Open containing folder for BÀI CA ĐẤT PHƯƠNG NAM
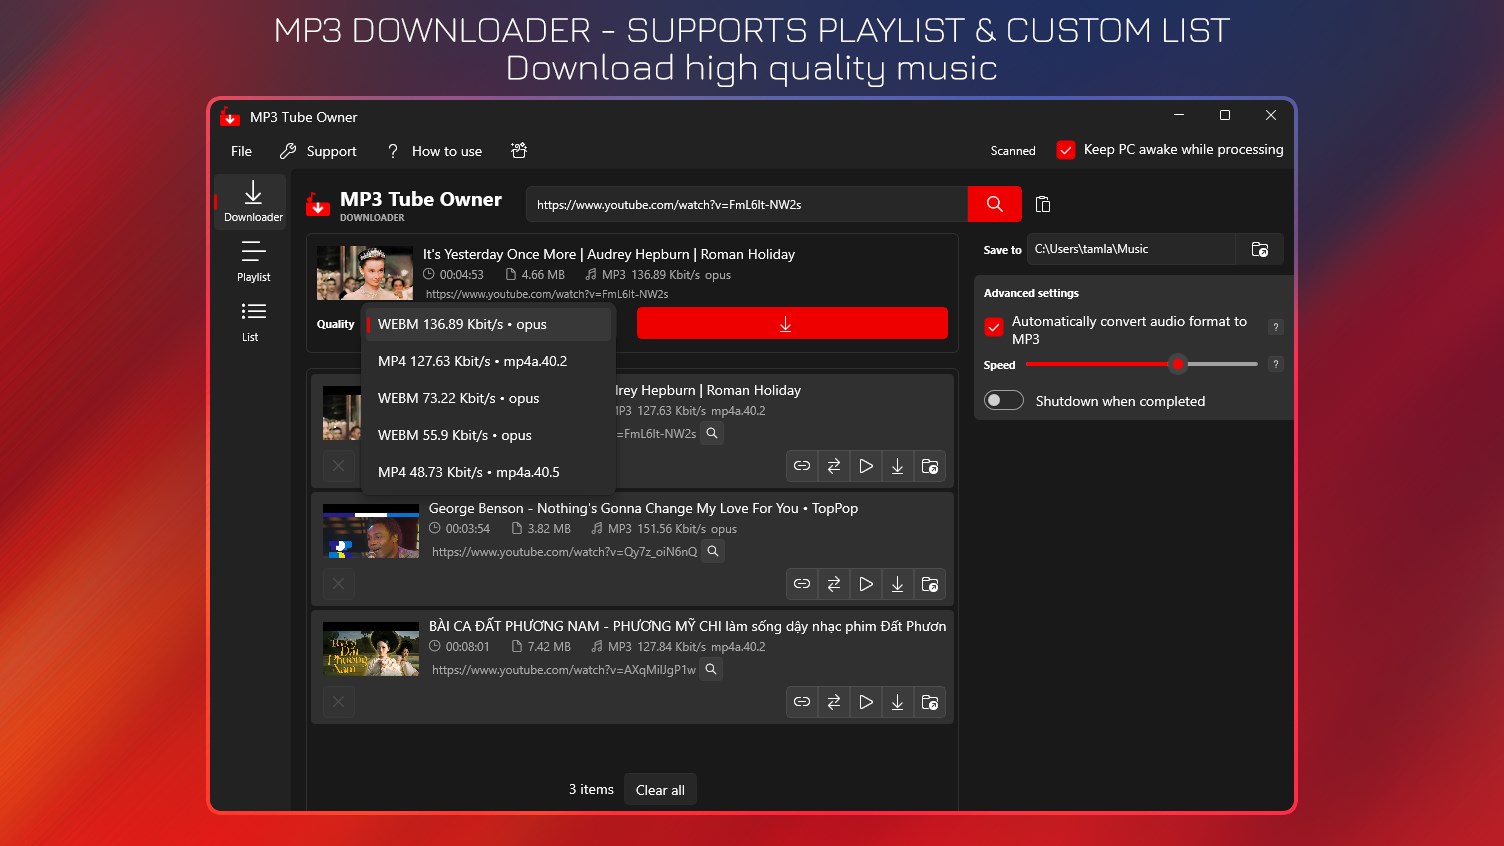 click(x=930, y=701)
